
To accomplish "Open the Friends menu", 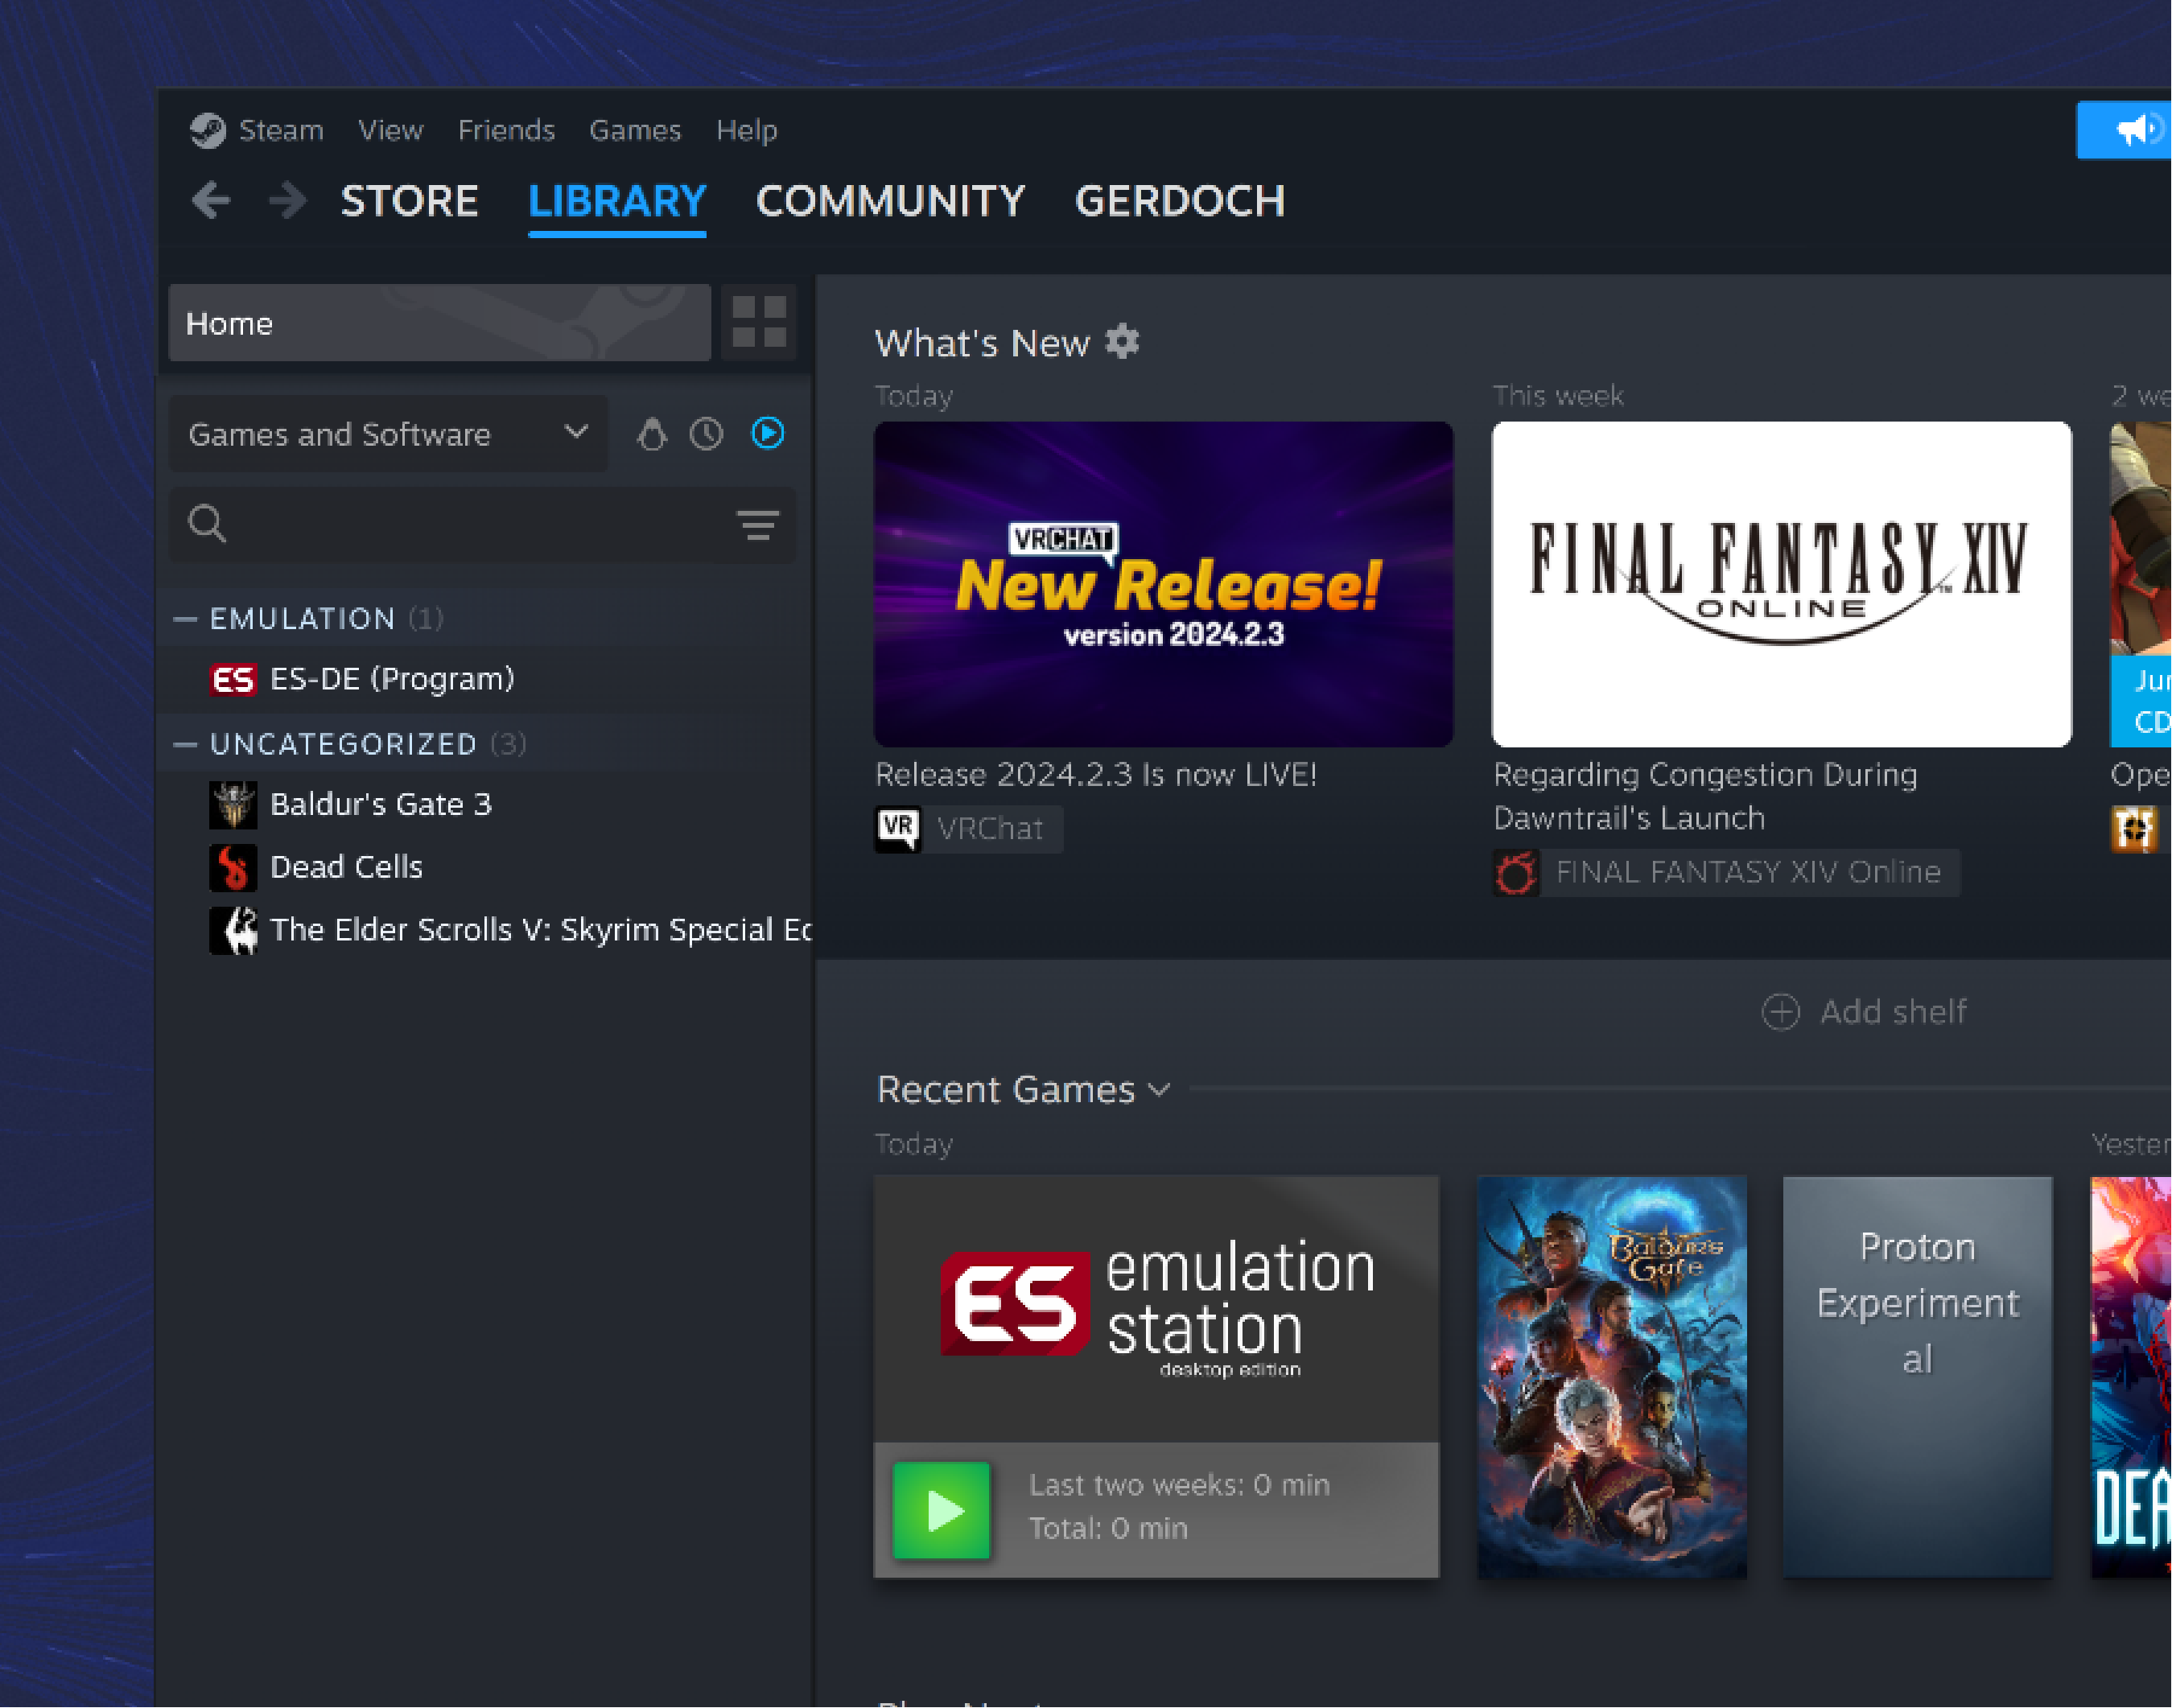I will point(506,130).
